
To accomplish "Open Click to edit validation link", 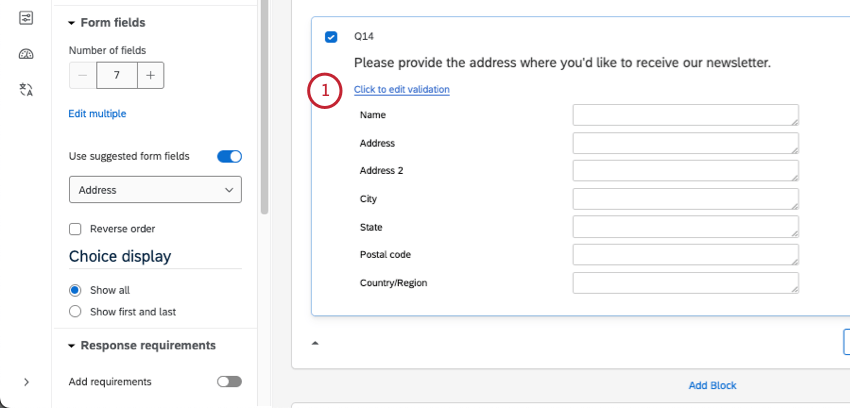I will [402, 90].
